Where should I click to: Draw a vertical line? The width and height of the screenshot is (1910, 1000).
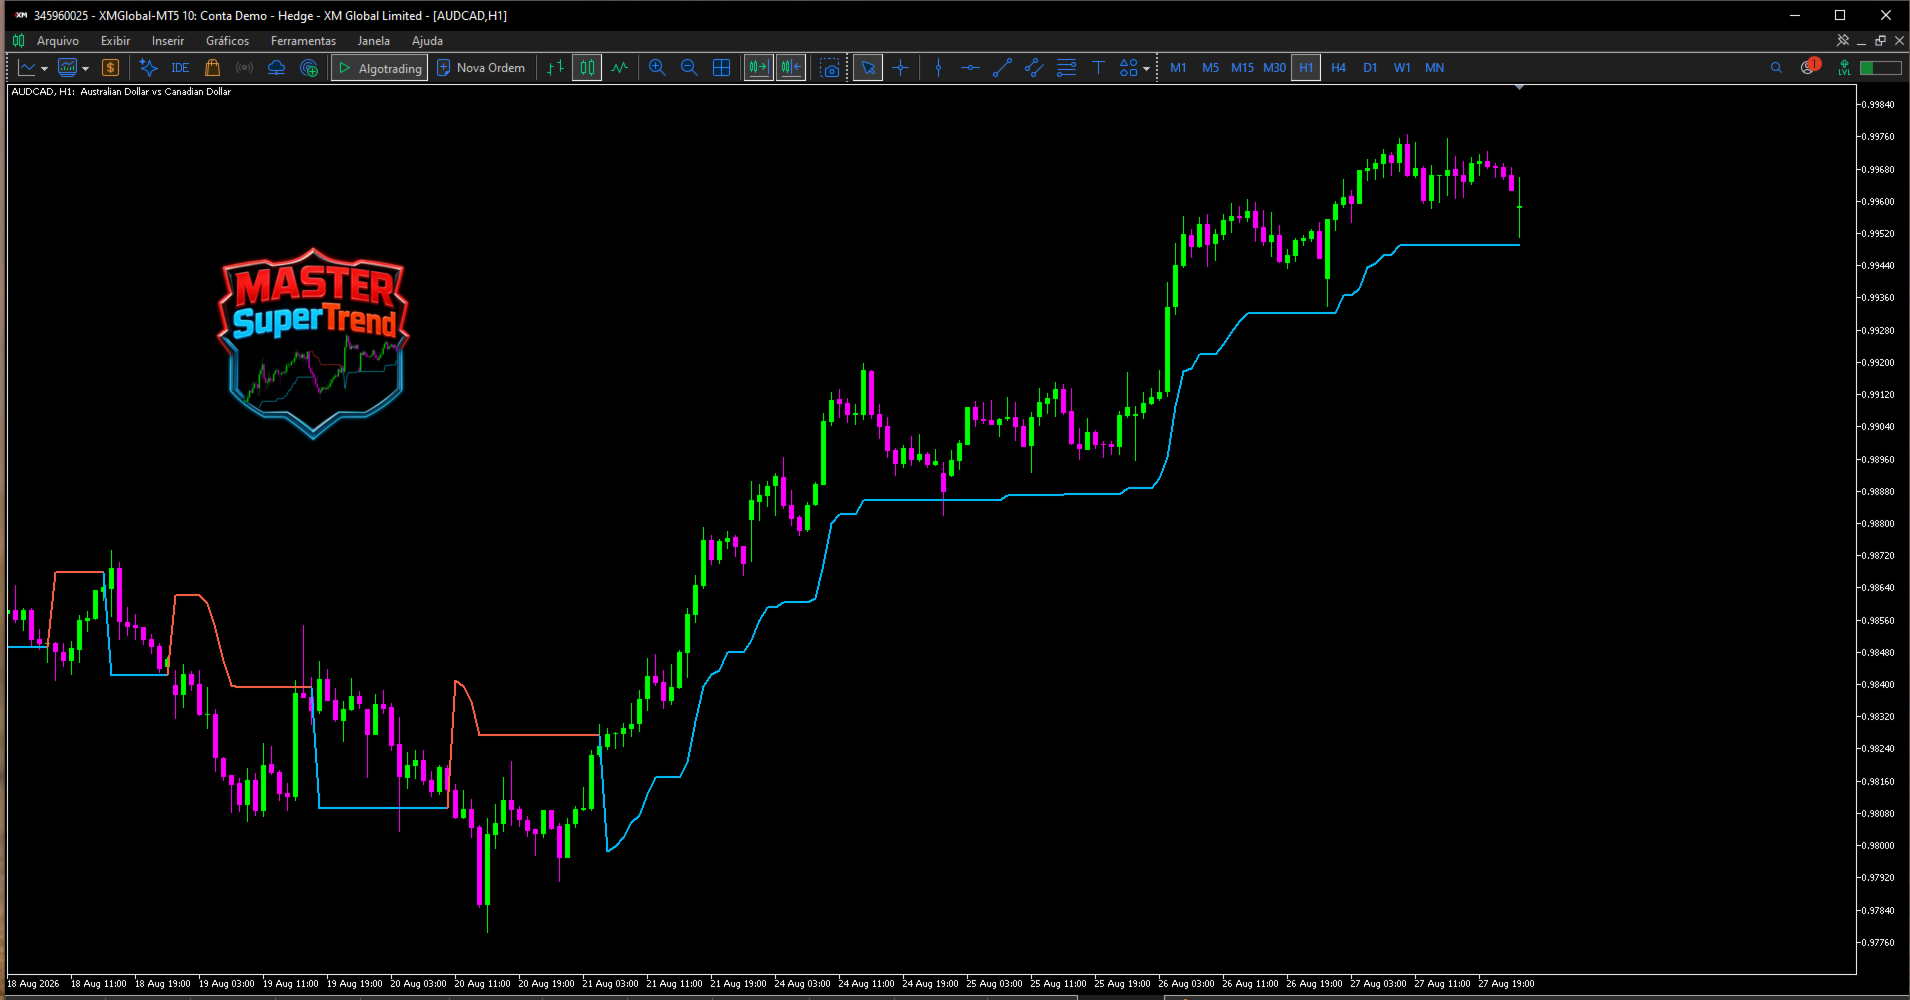pyautogui.click(x=938, y=68)
